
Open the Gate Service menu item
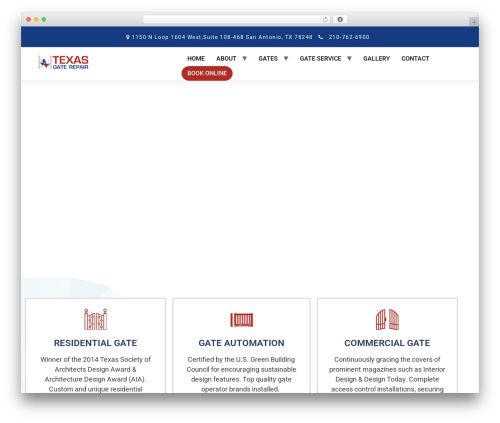(320, 59)
